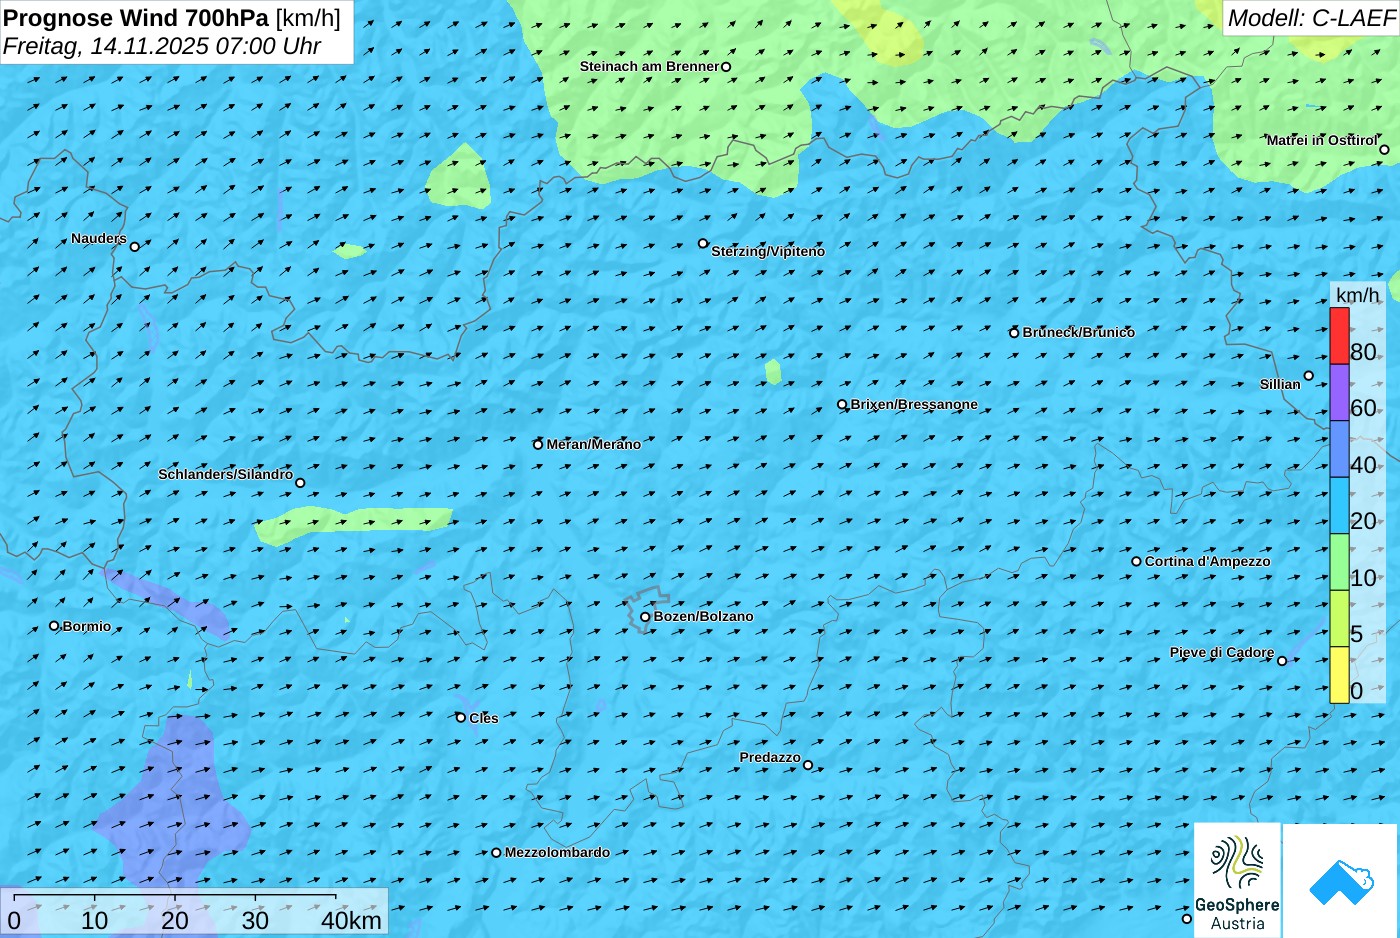Click the 'Bruneck/Brunico' label
The height and width of the screenshot is (938, 1400).
tap(1078, 332)
